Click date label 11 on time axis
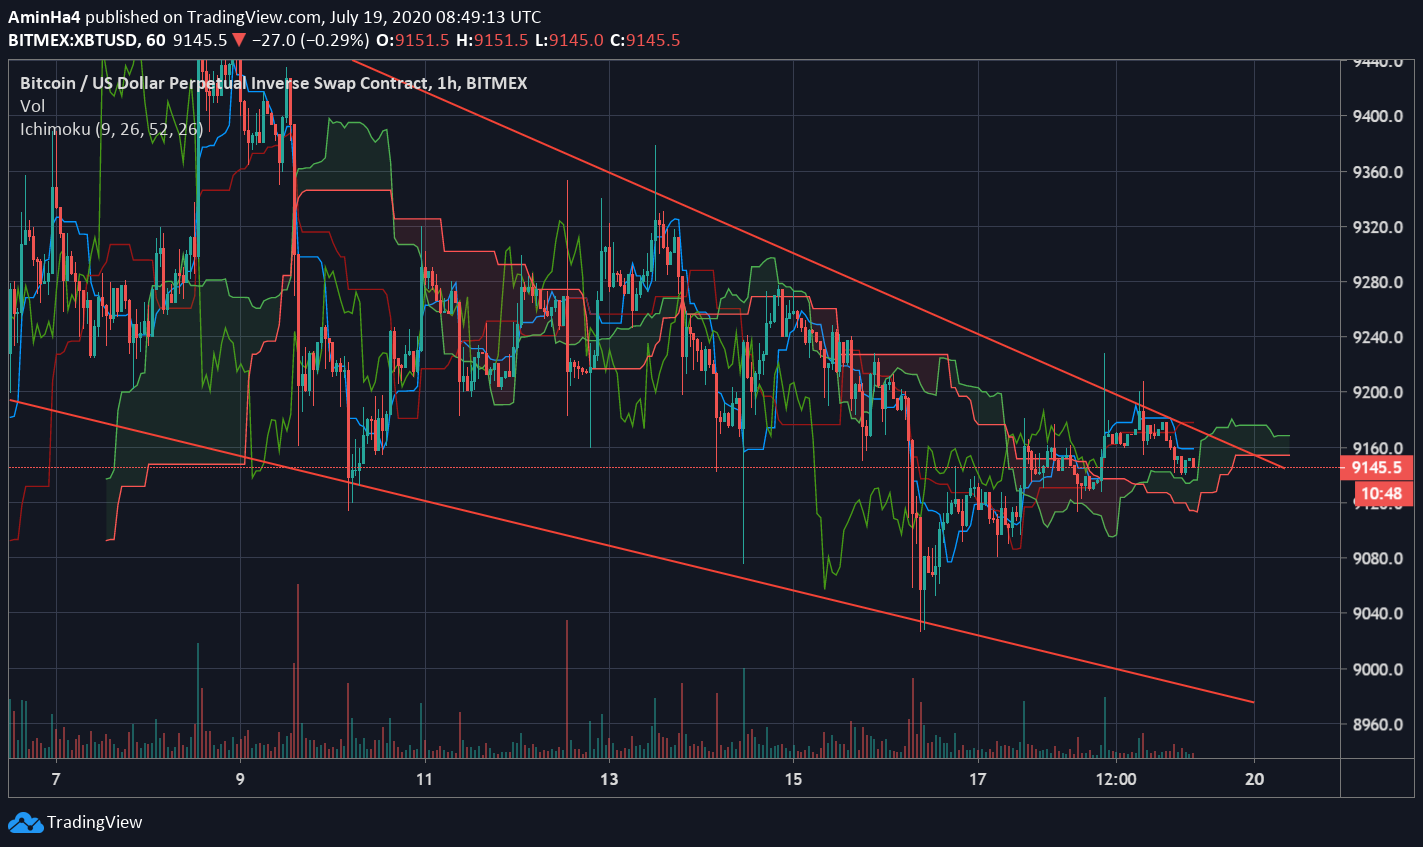 [x=424, y=779]
